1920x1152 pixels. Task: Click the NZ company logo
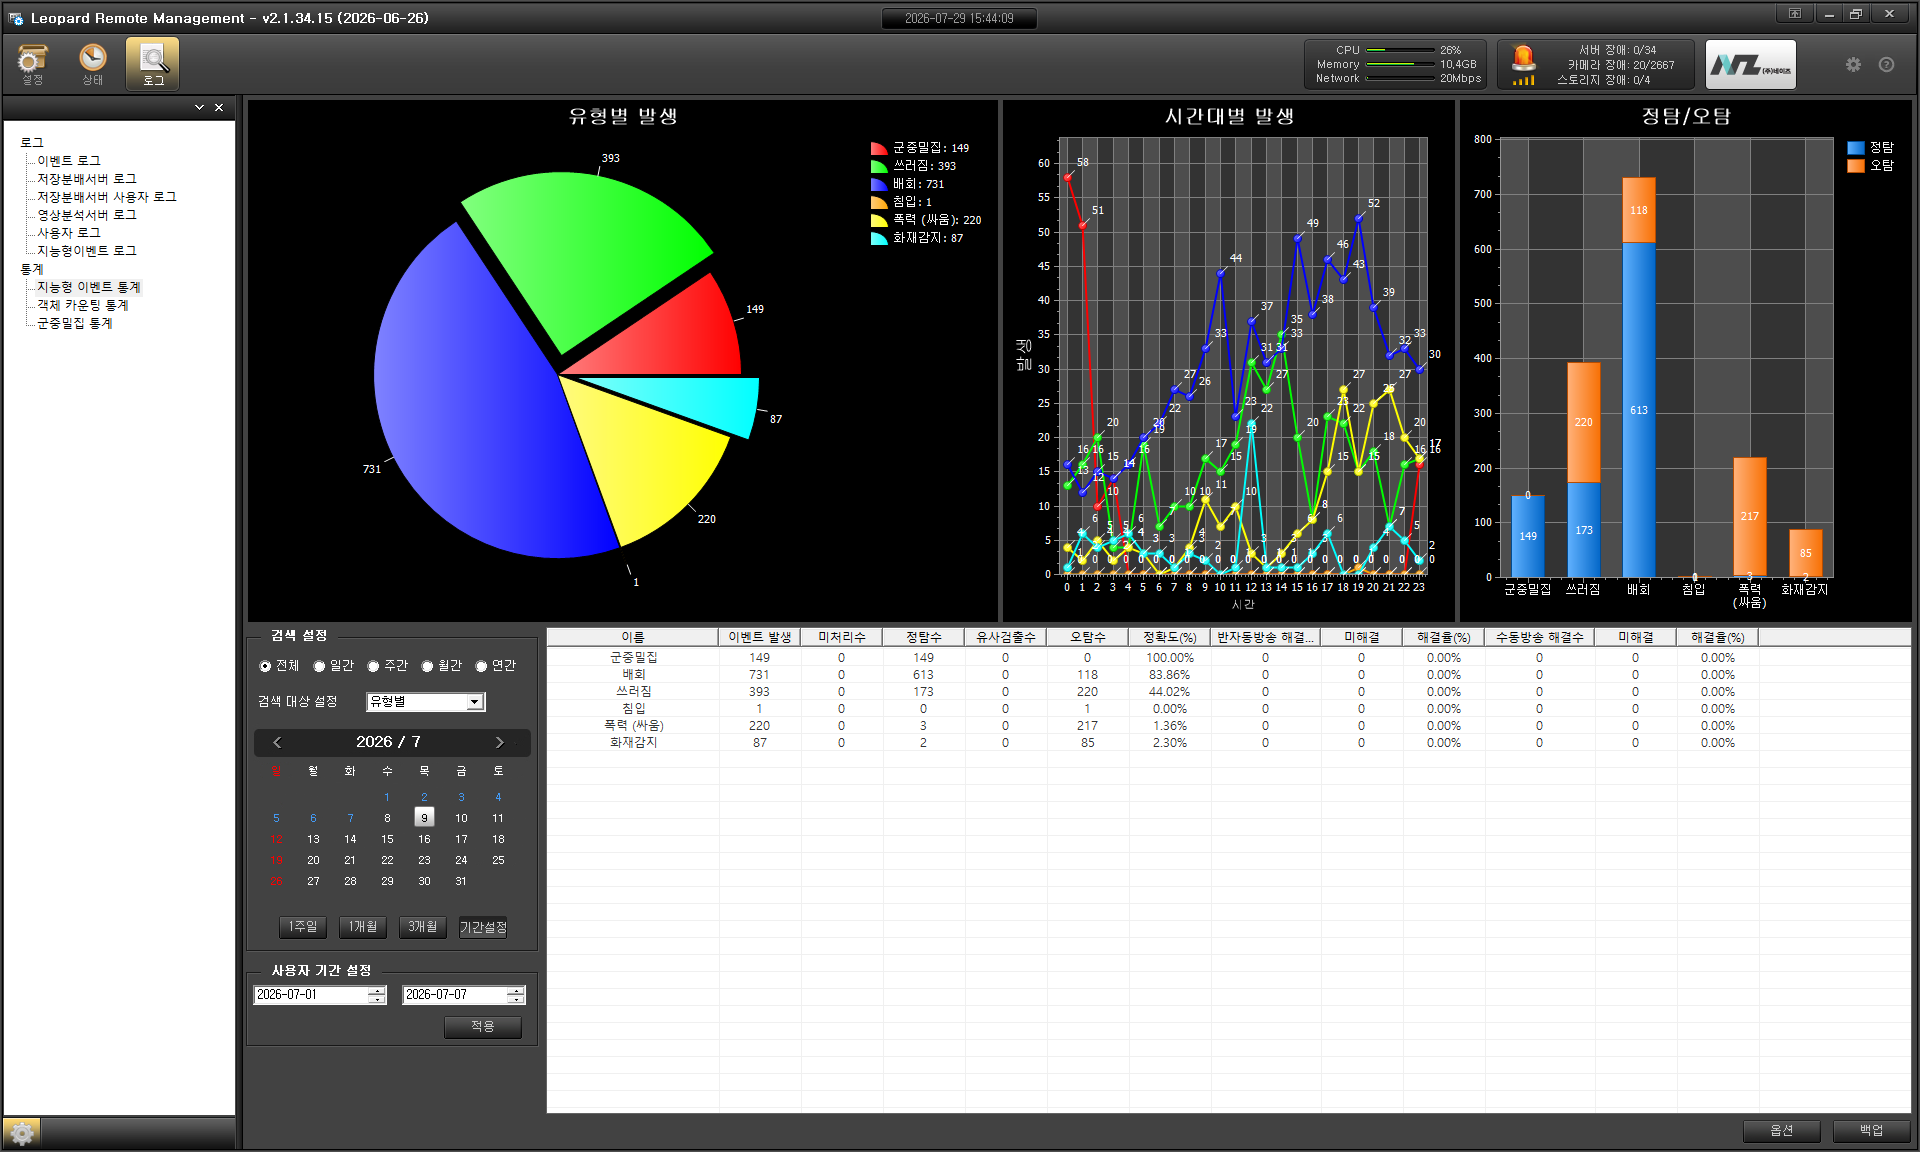tap(1750, 65)
